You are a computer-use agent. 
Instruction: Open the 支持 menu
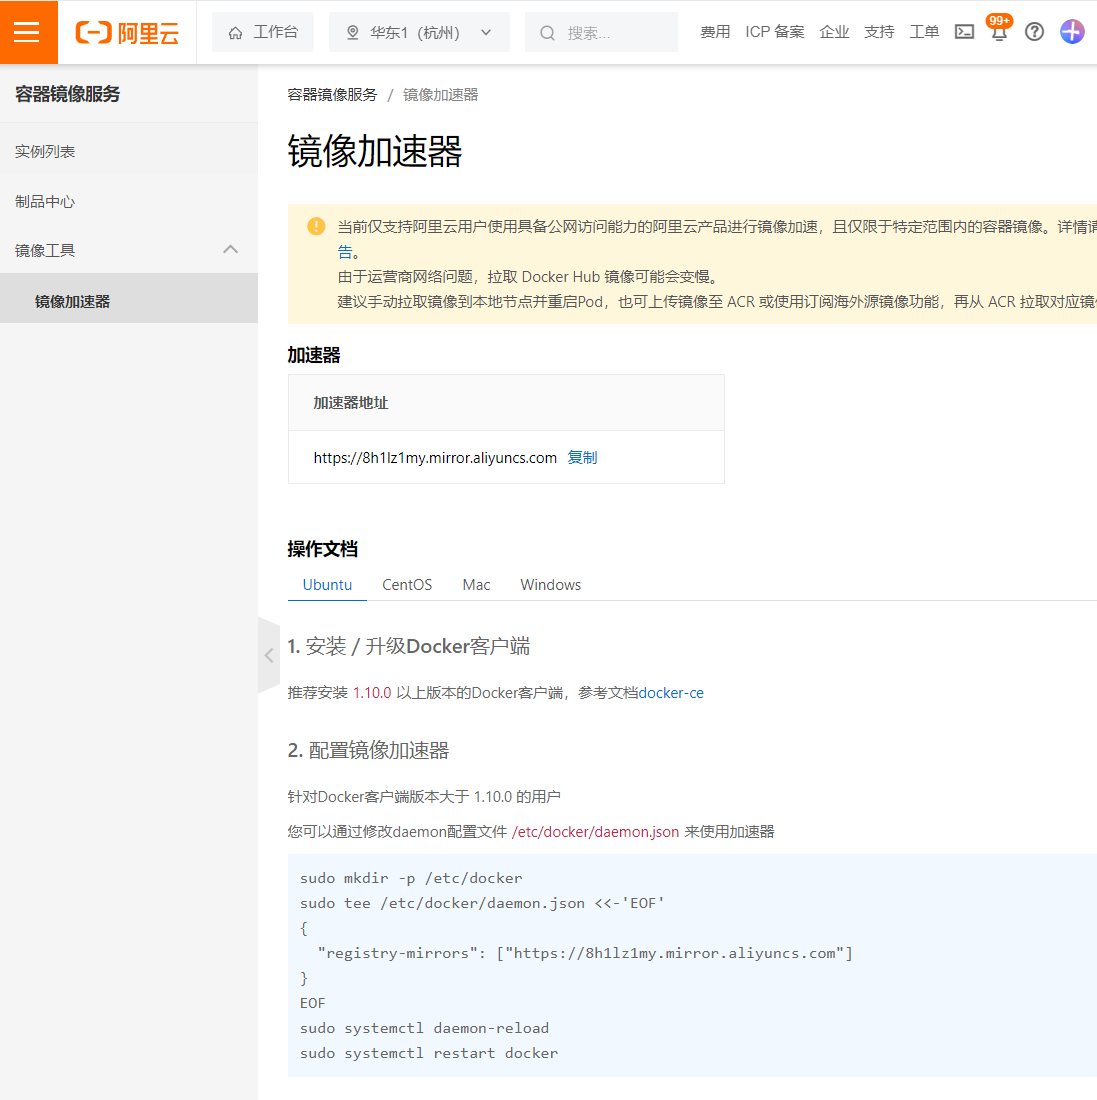point(879,32)
